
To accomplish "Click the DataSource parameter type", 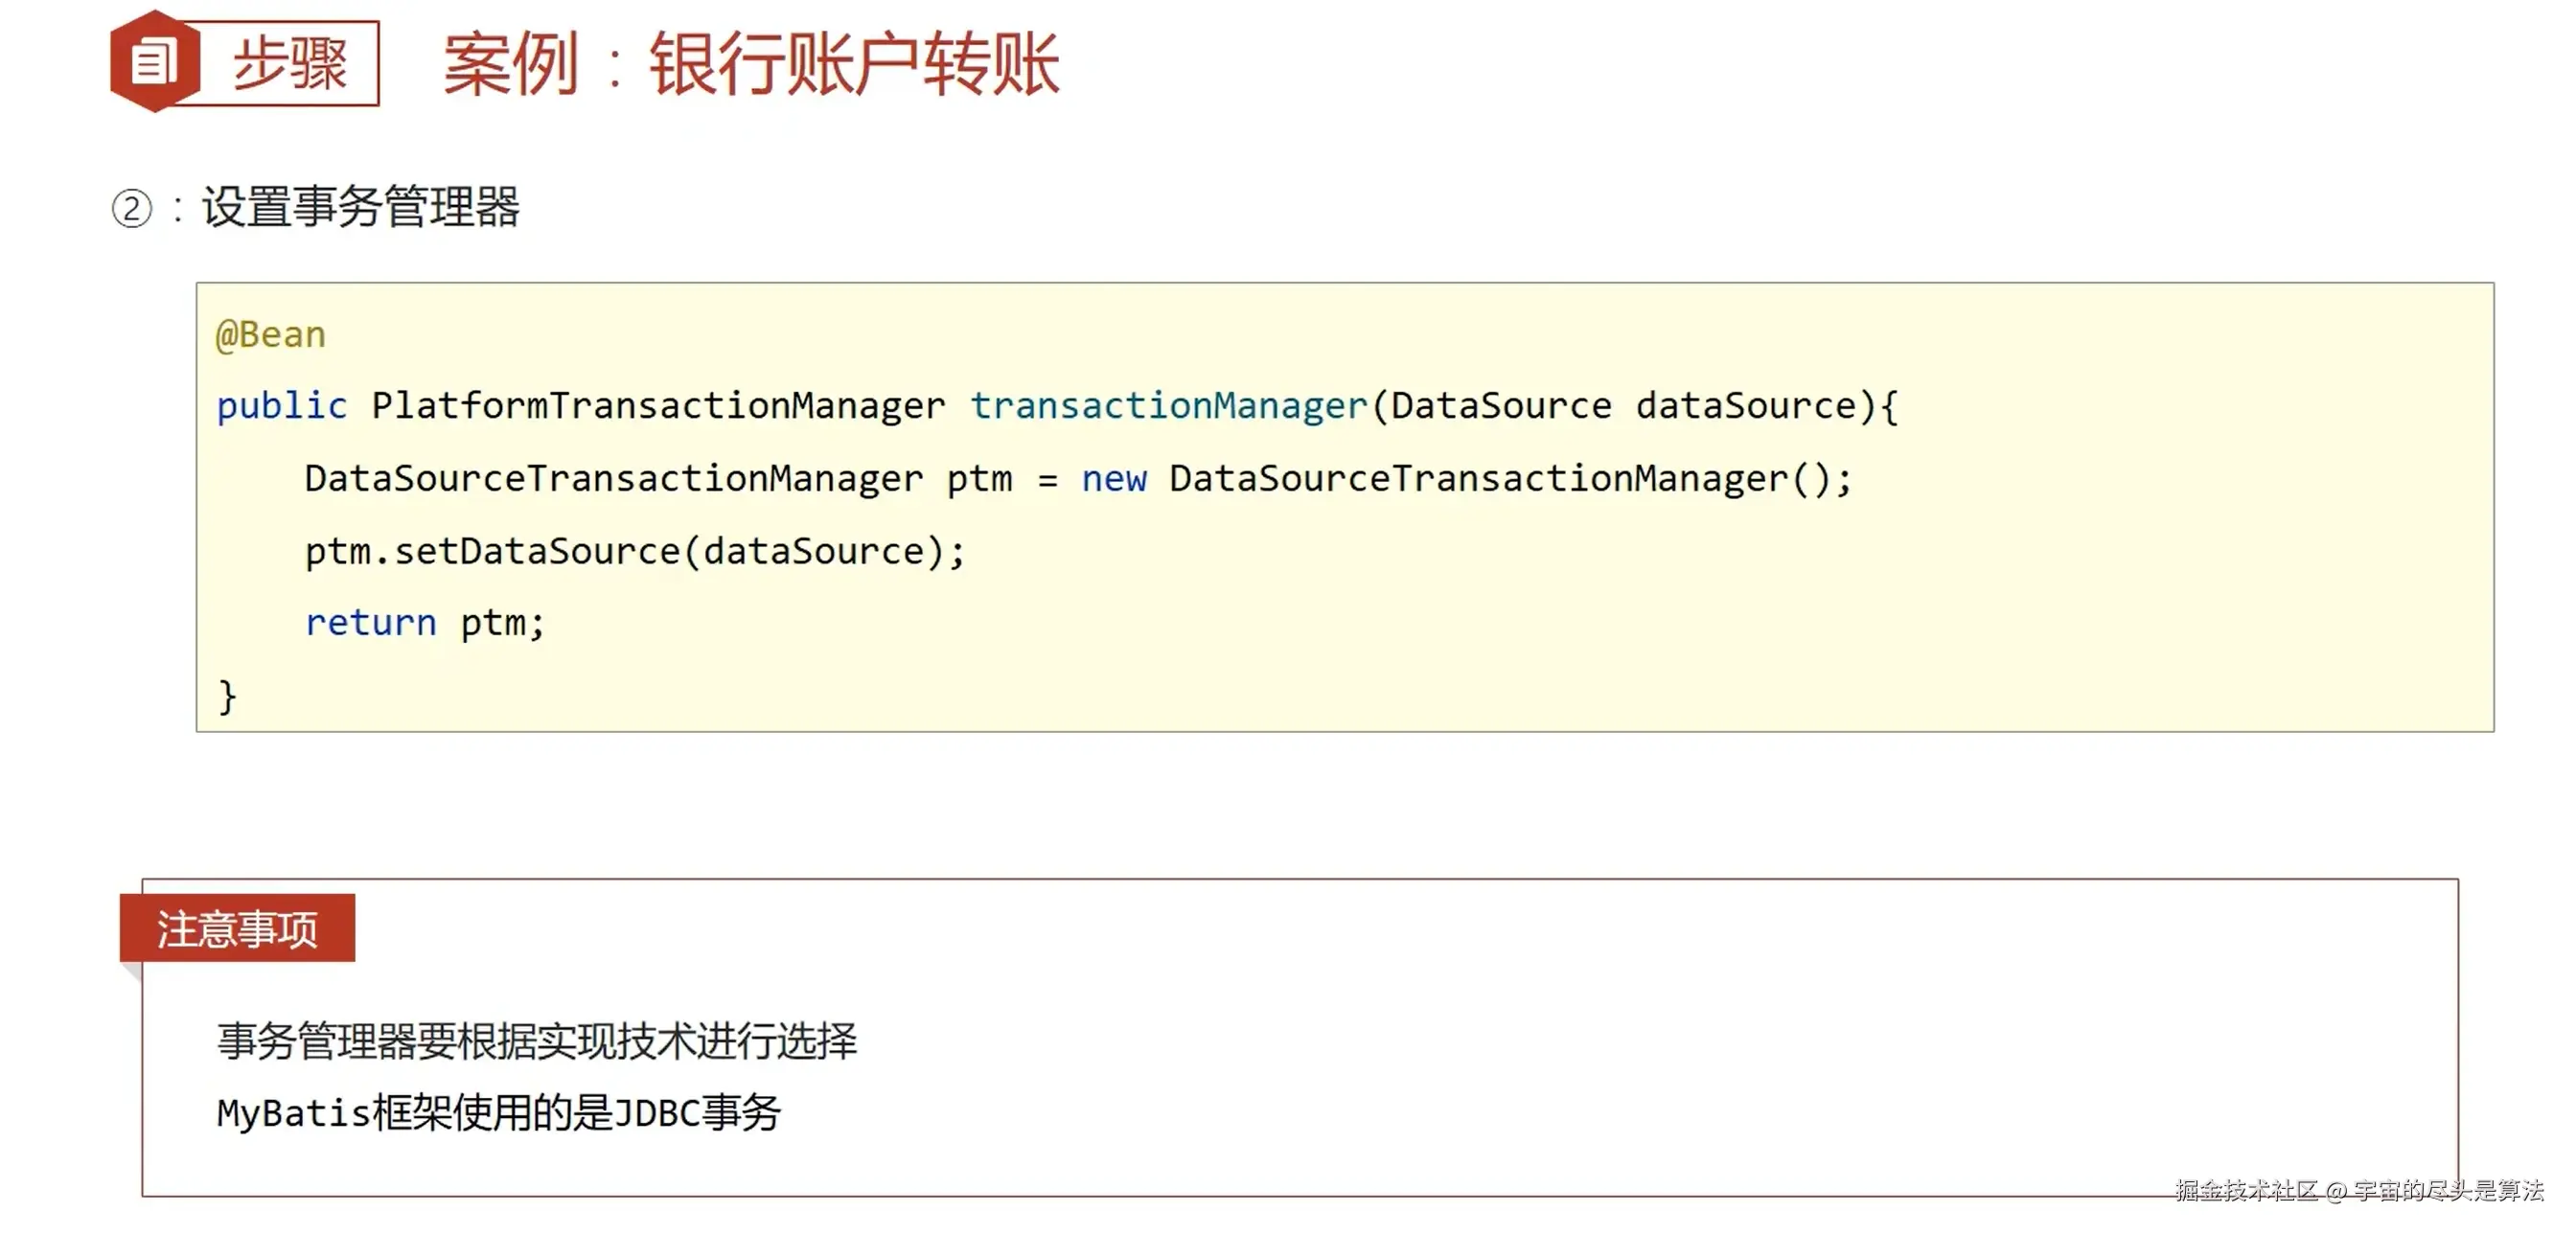I will click(1500, 406).
